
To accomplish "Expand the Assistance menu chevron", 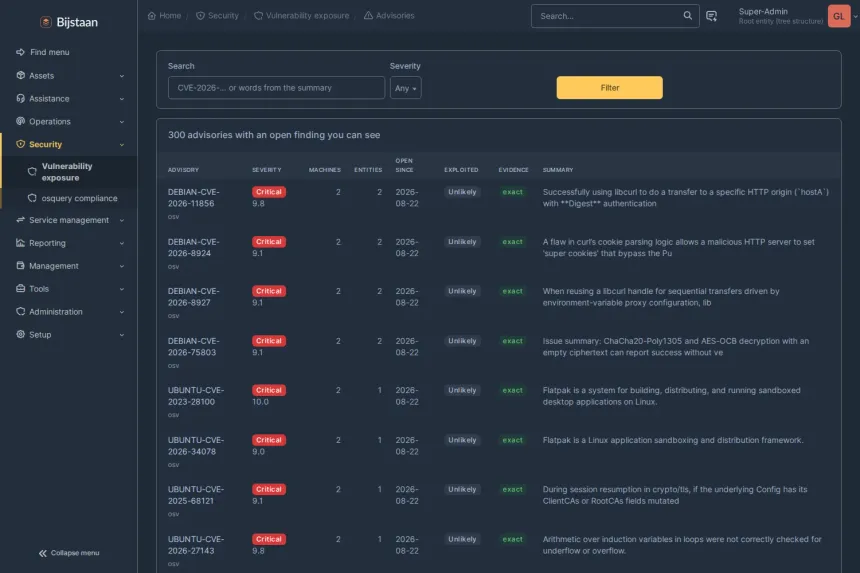I will pos(122,99).
